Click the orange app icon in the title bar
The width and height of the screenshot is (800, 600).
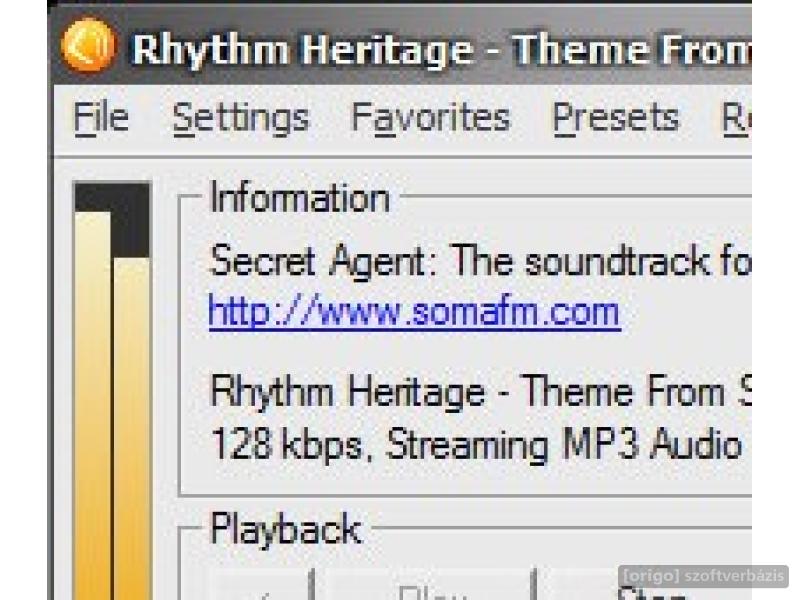tap(88, 45)
